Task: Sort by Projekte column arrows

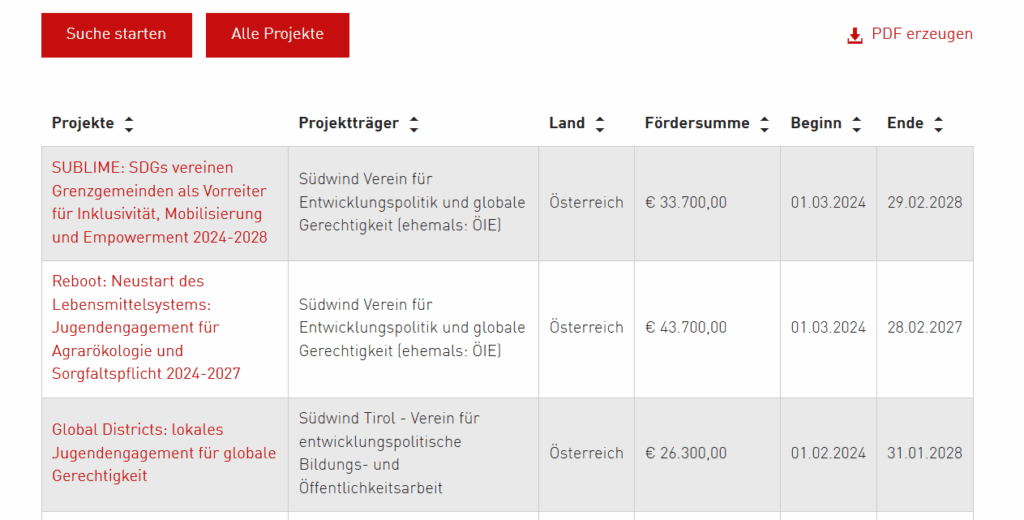Action: click(129, 123)
